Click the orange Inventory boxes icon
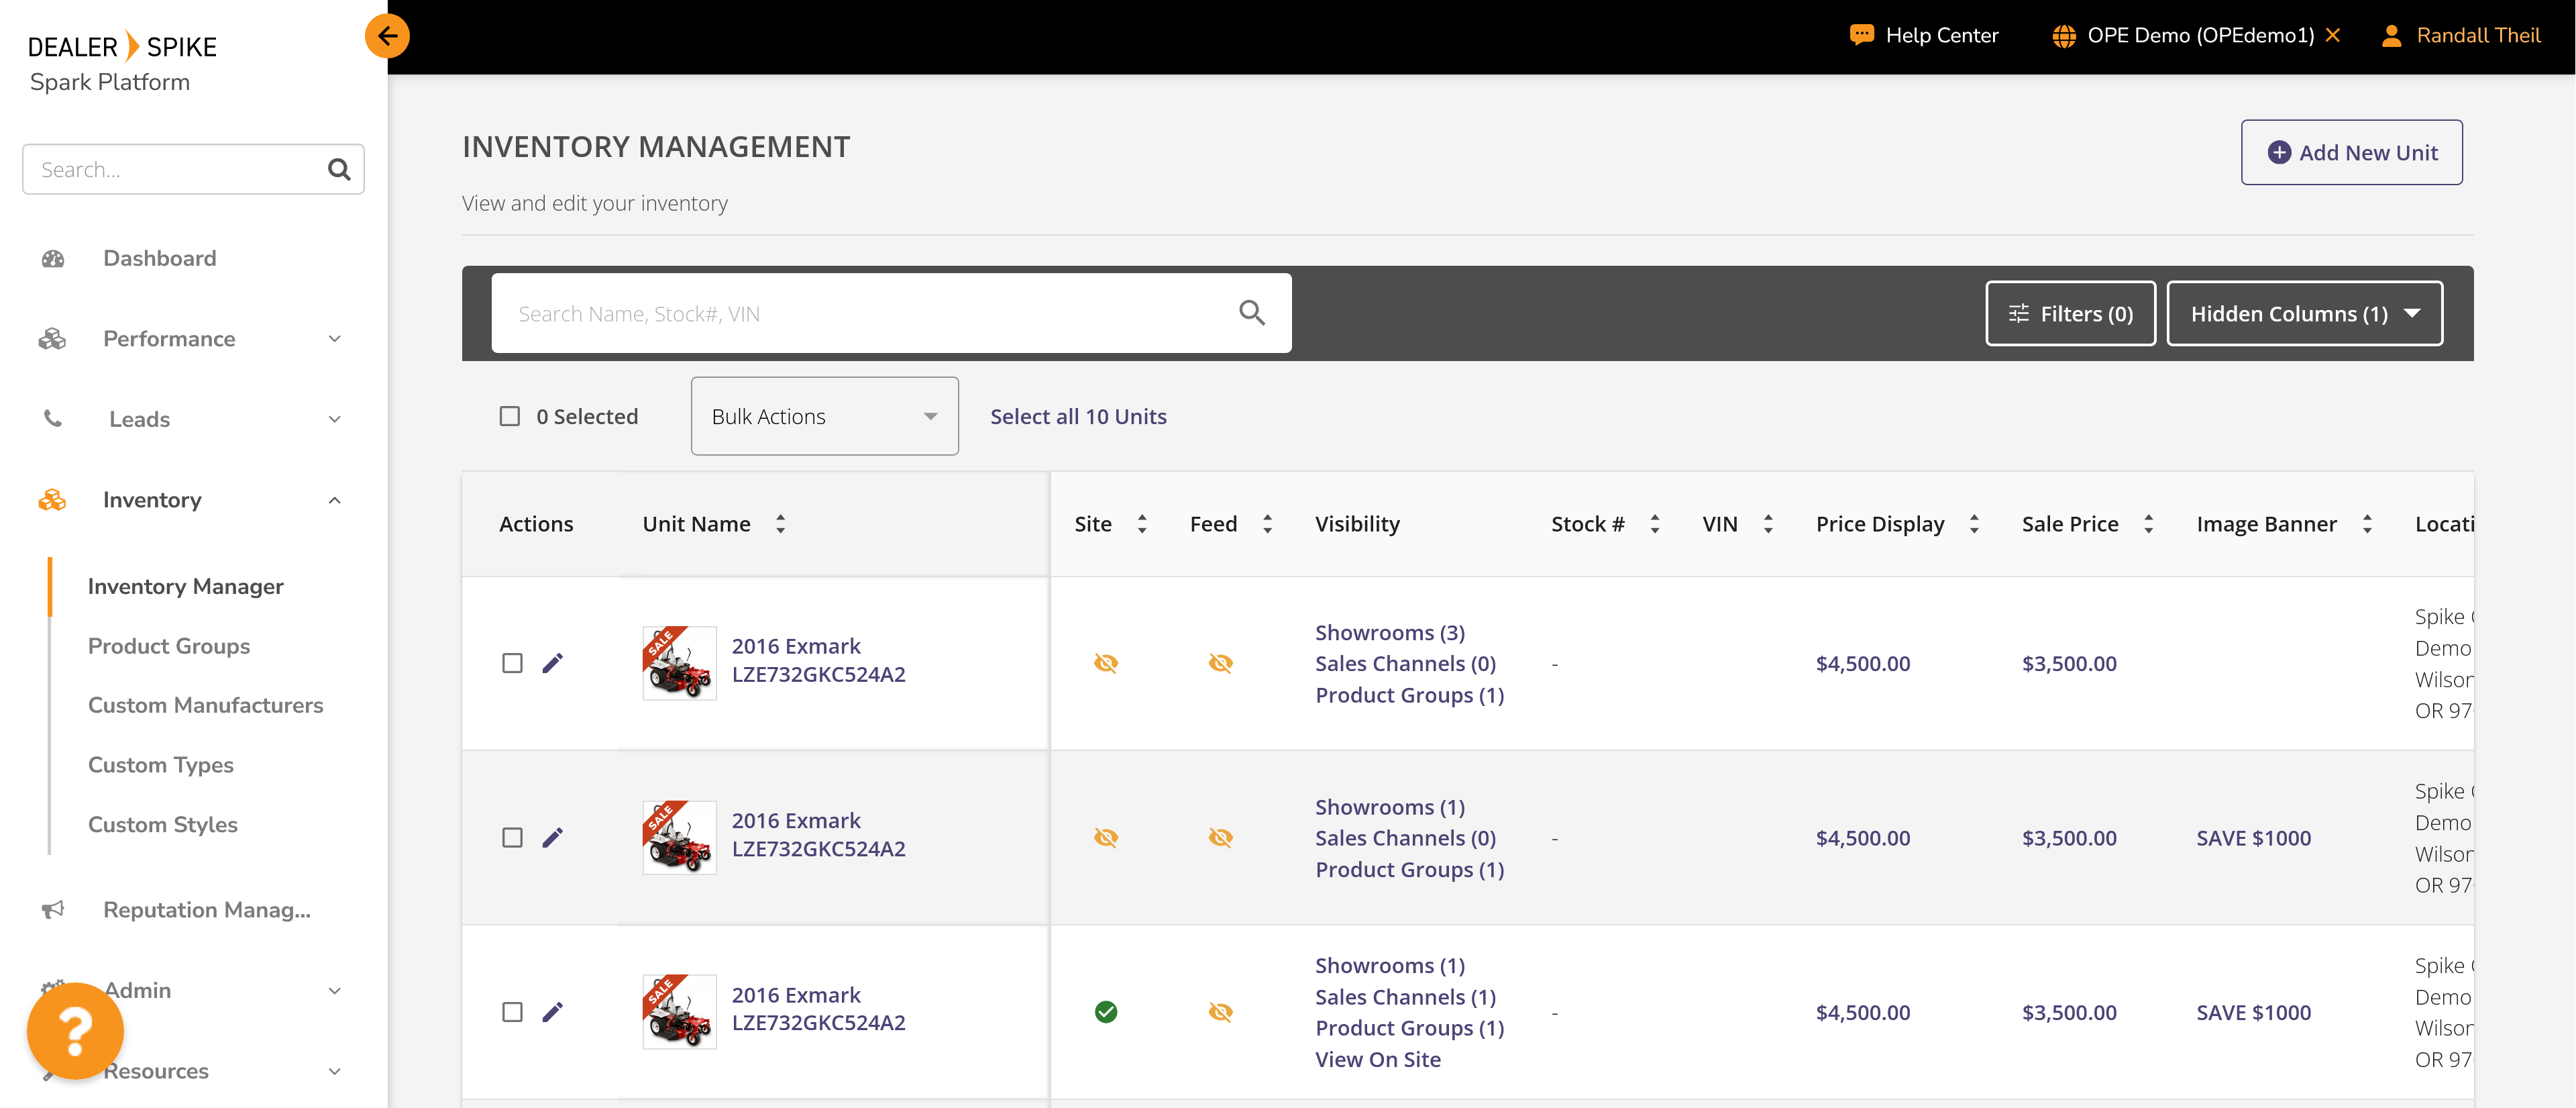 [x=52, y=500]
